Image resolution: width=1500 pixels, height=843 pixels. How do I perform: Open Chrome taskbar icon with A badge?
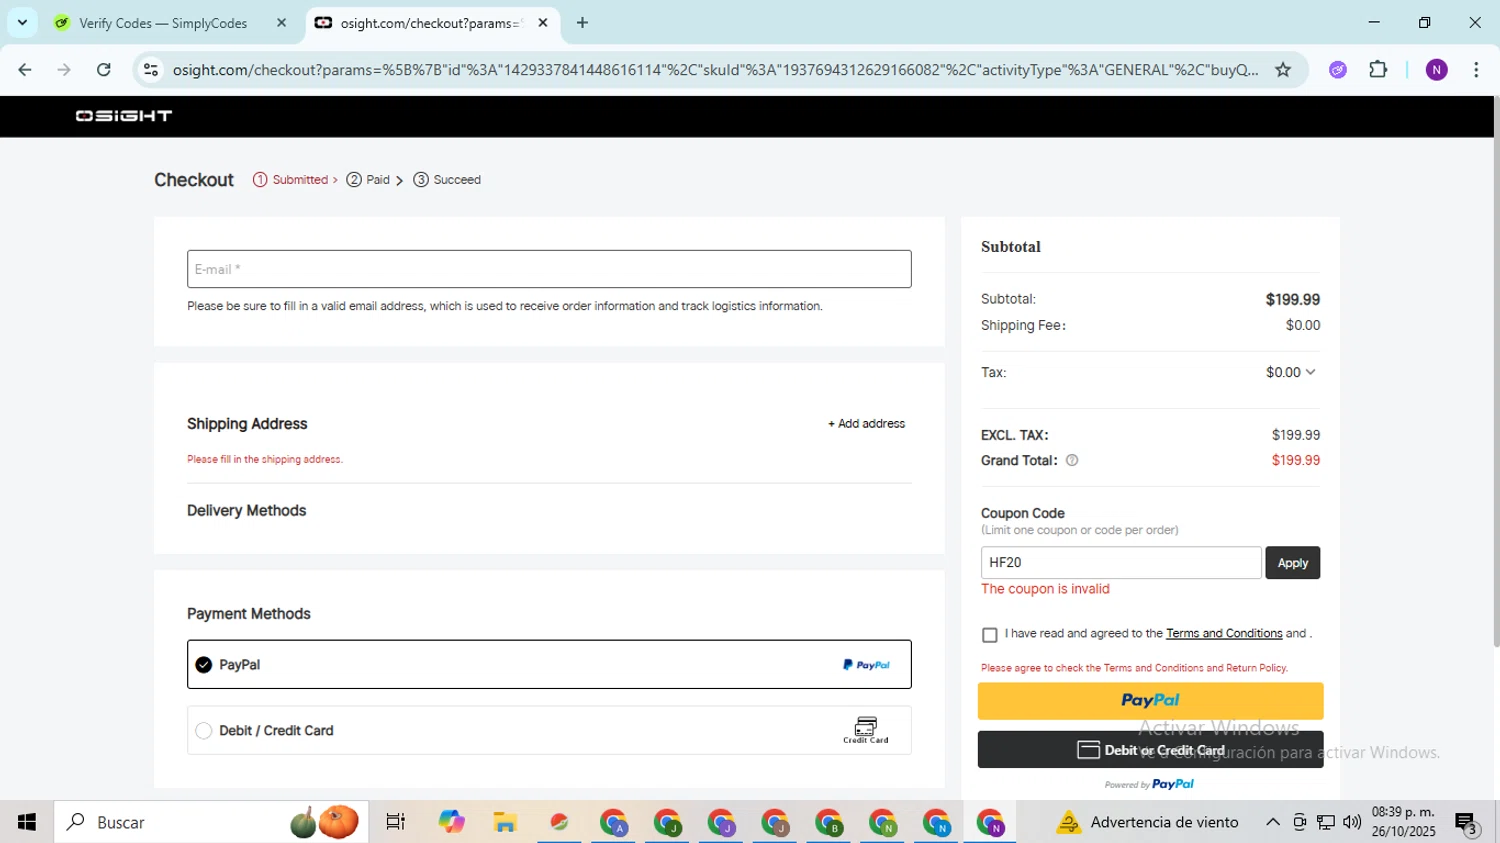(613, 822)
